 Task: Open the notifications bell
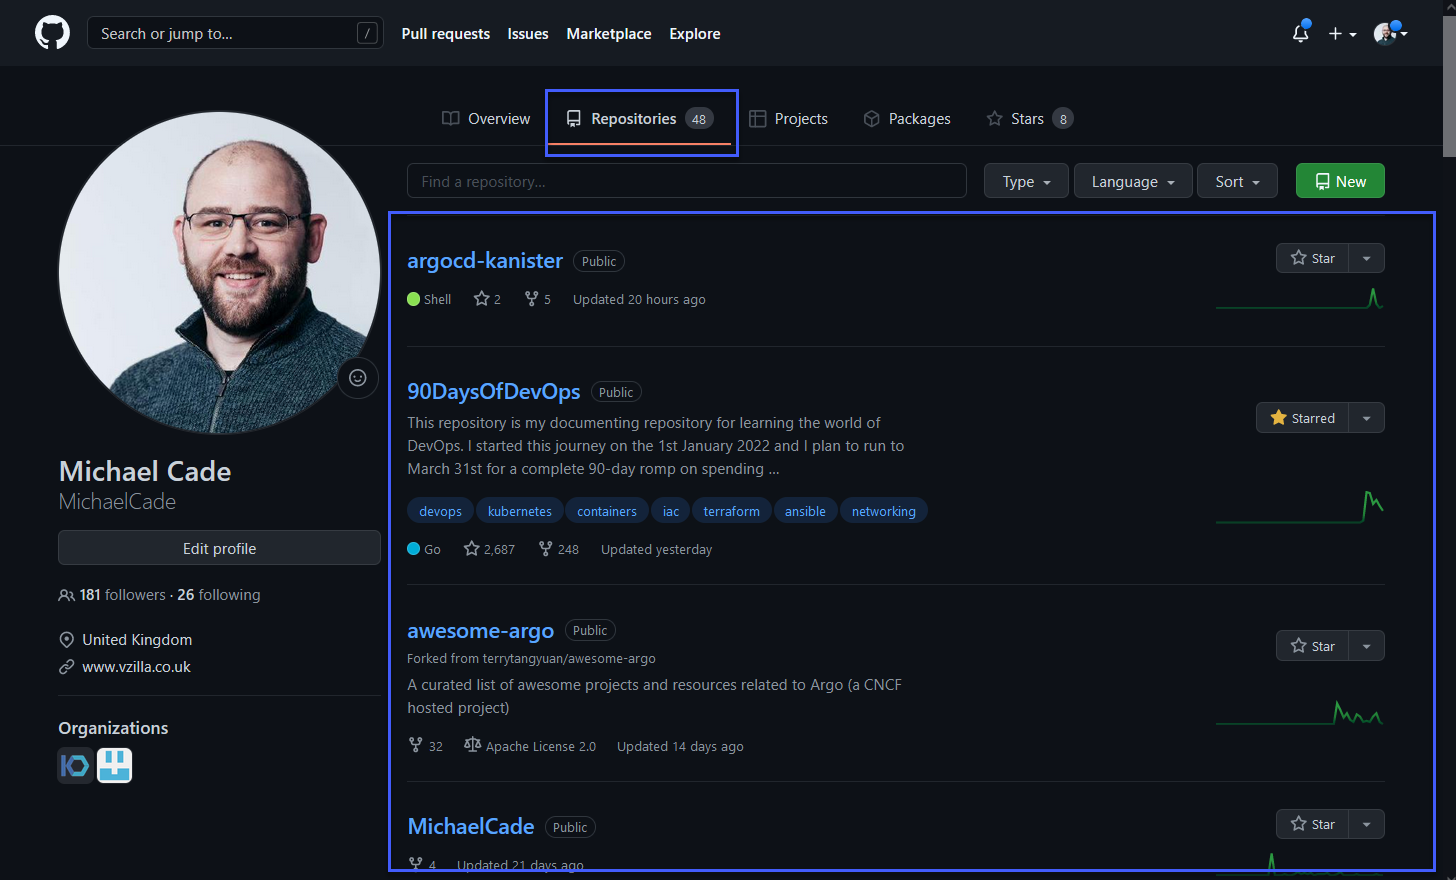pyautogui.click(x=1300, y=33)
